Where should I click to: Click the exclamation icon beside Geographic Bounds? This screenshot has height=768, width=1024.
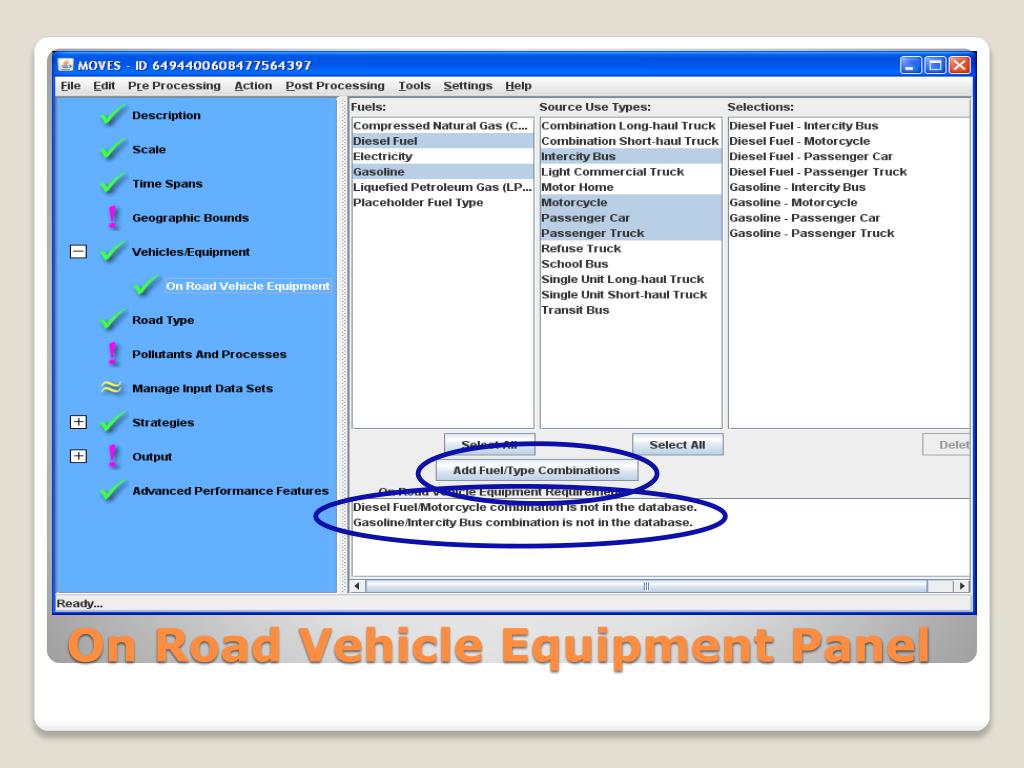tap(113, 217)
